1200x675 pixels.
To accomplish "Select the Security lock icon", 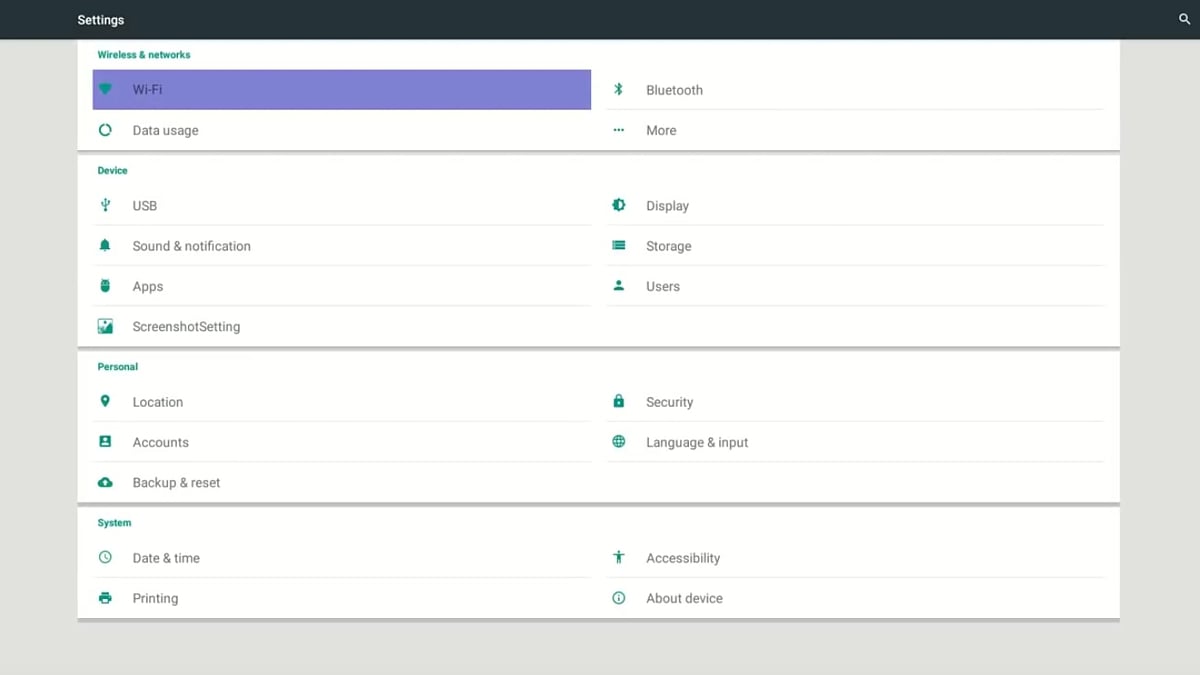I will [618, 401].
